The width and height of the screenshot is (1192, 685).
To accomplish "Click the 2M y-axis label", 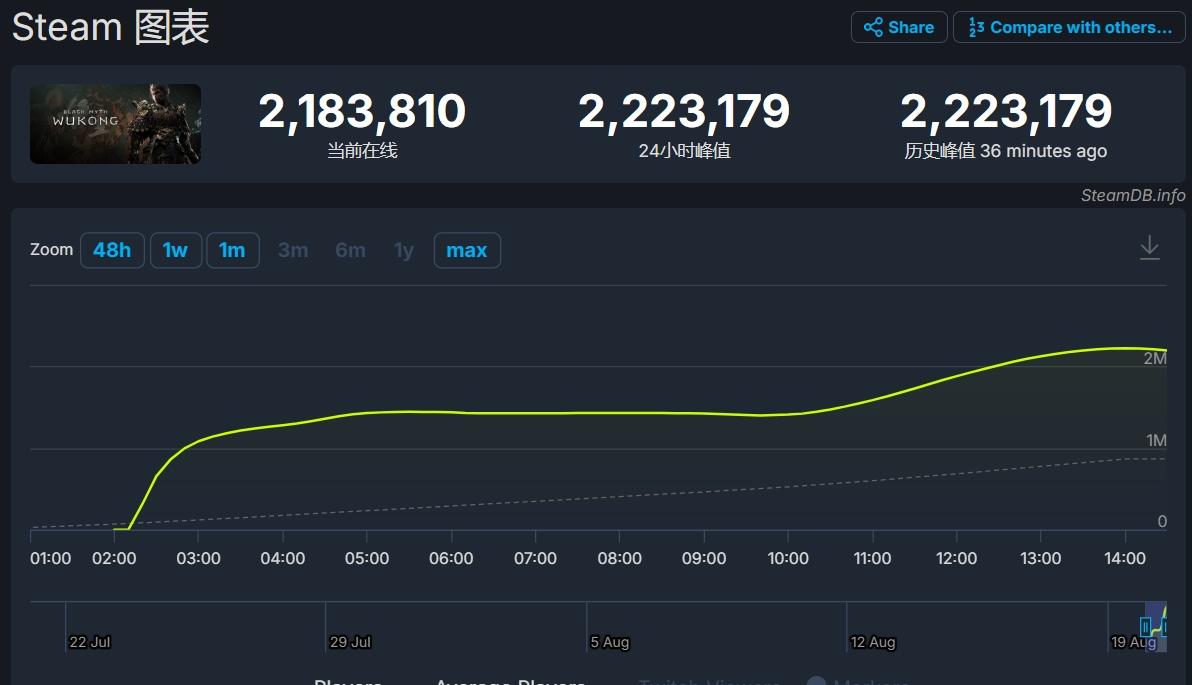I will pyautogui.click(x=1155, y=358).
